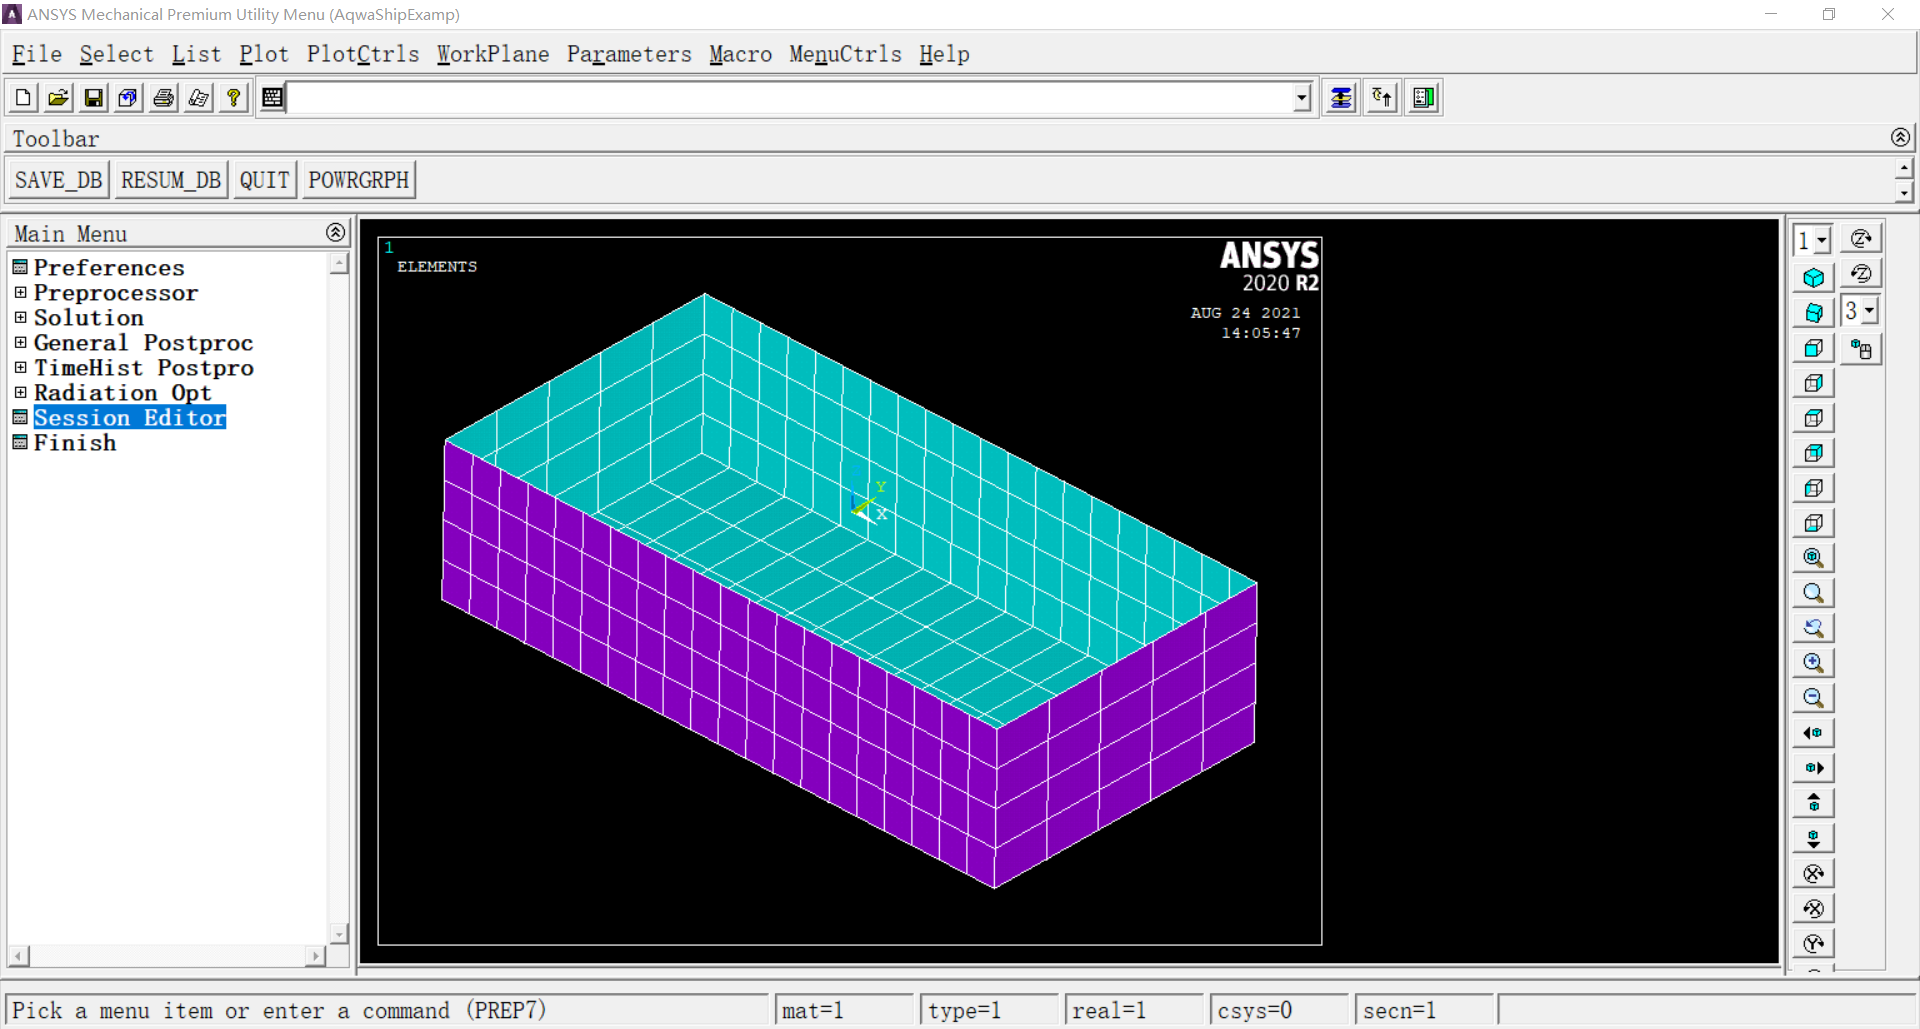Click the printer icon for image capture
Screen dimensions: 1920x1029
[x=163, y=98]
